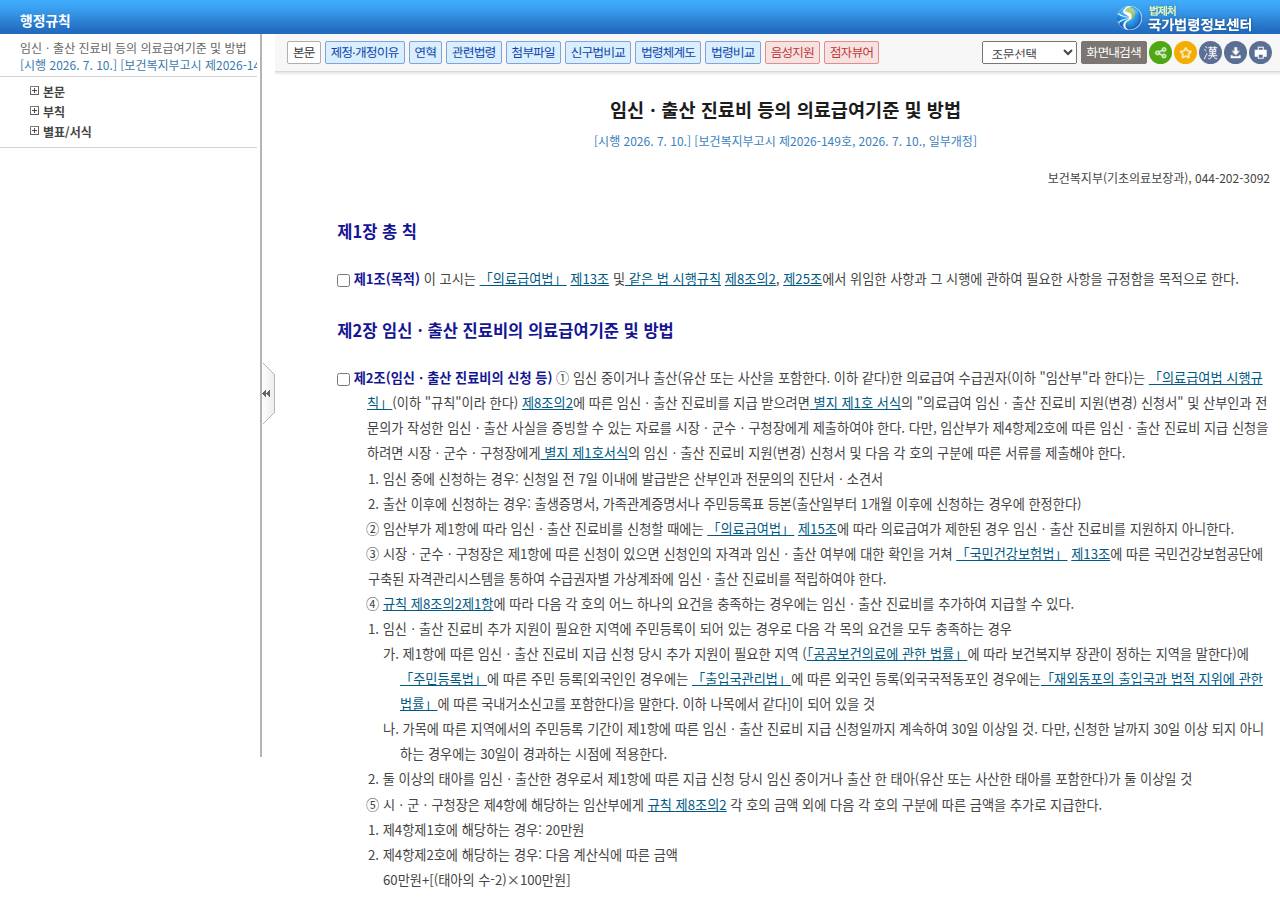Open the 관련법령 tab
This screenshot has width=1280, height=900.
tap(473, 53)
